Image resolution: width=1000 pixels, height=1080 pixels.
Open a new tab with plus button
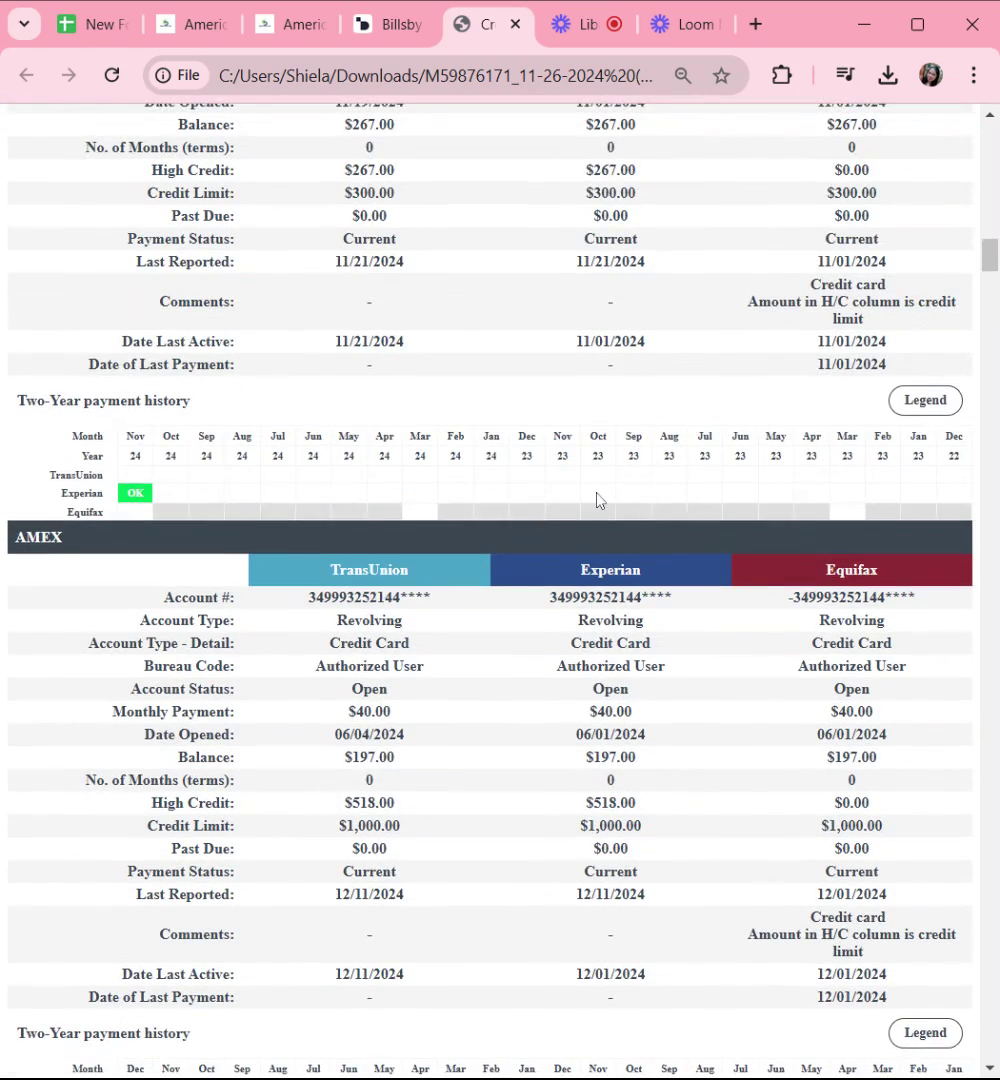tap(756, 24)
